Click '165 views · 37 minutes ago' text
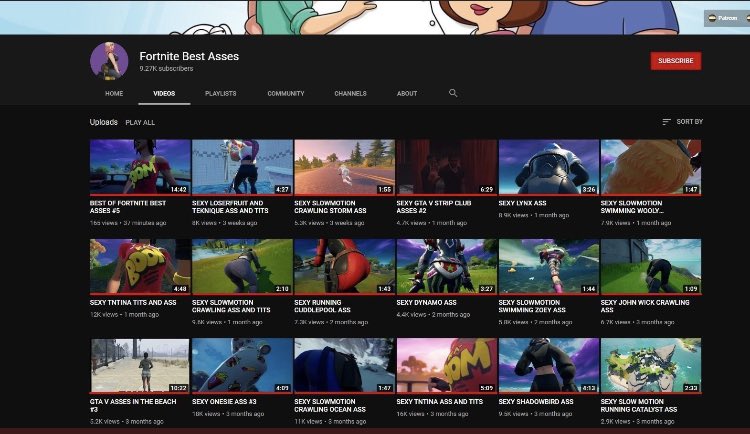This screenshot has width=750, height=434. tap(128, 223)
